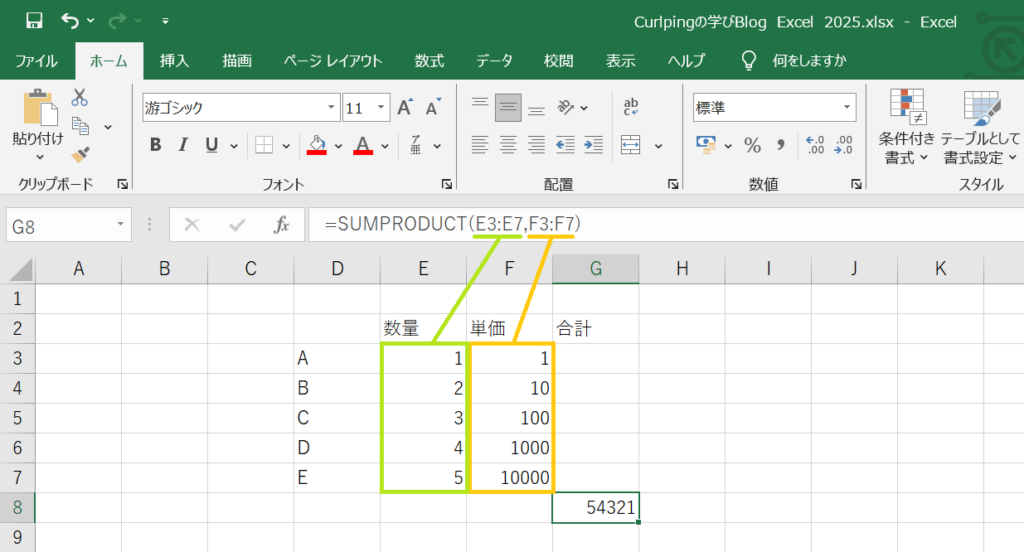Open the 游ゴシック font name dropdown

coord(331,107)
